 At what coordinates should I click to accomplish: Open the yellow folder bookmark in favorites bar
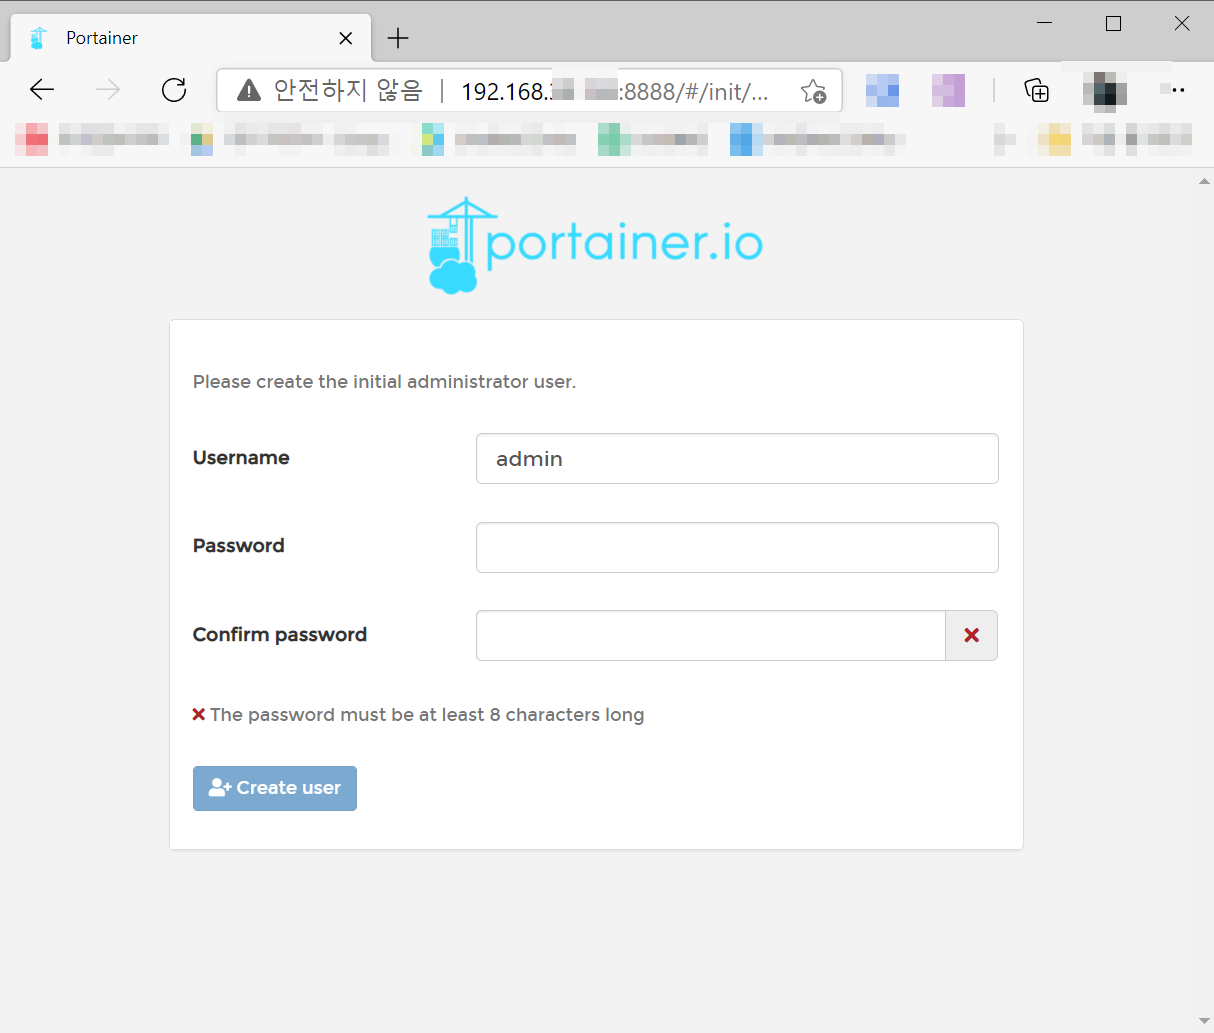click(x=1054, y=139)
